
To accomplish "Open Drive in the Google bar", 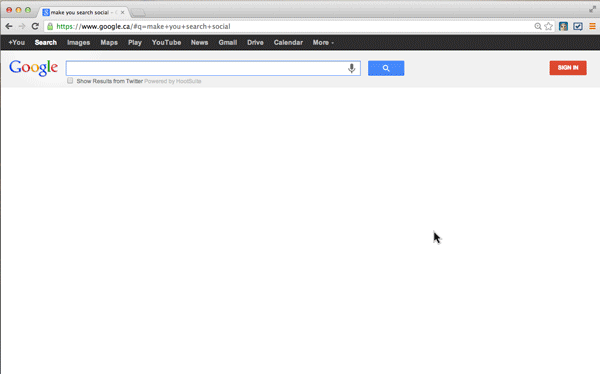I will click(x=255, y=42).
